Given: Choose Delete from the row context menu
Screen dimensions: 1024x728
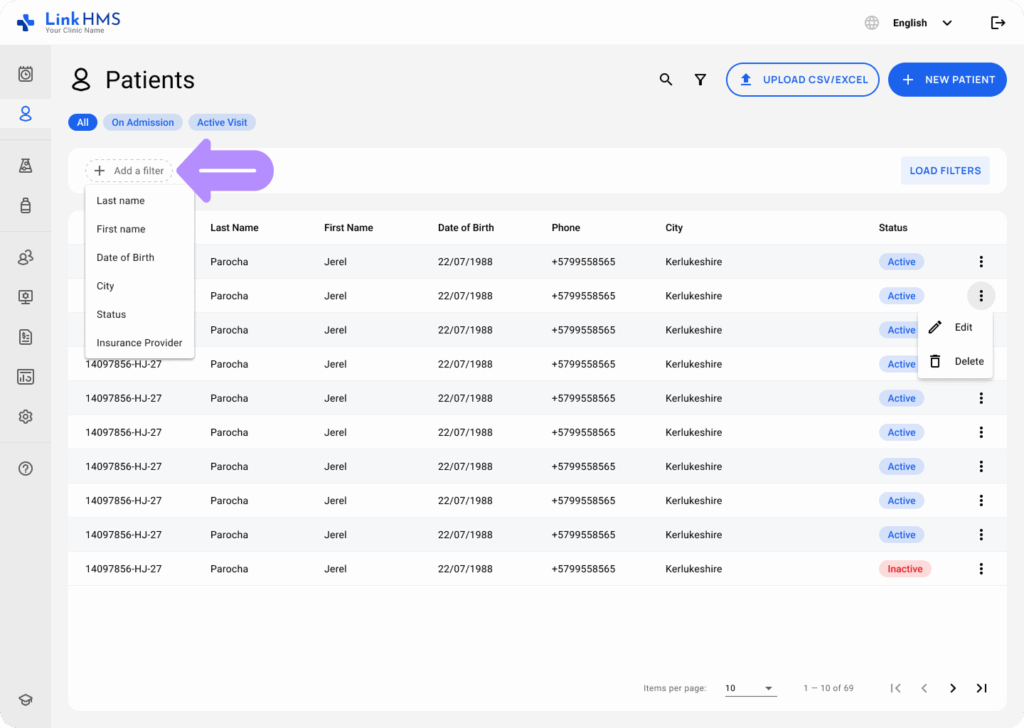Looking at the screenshot, I should pyautogui.click(x=957, y=361).
